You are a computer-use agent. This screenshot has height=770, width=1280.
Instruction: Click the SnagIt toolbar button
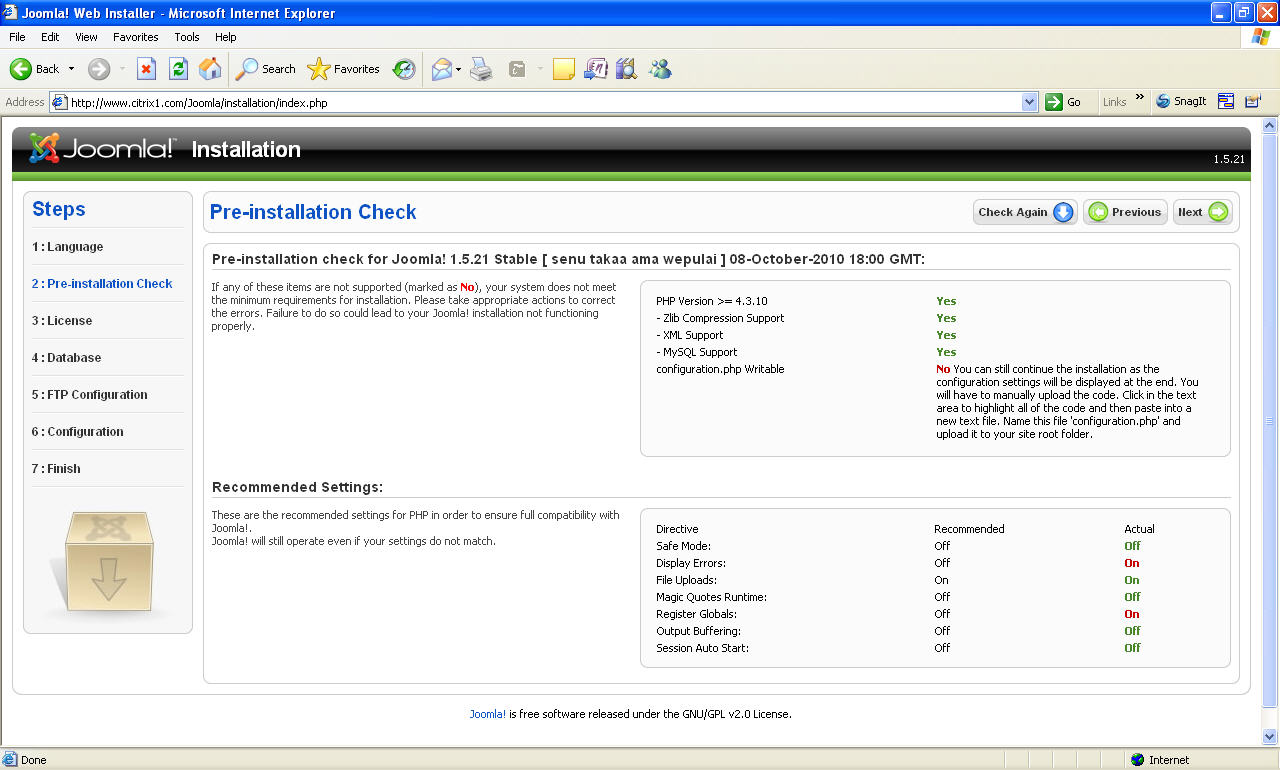[1181, 102]
